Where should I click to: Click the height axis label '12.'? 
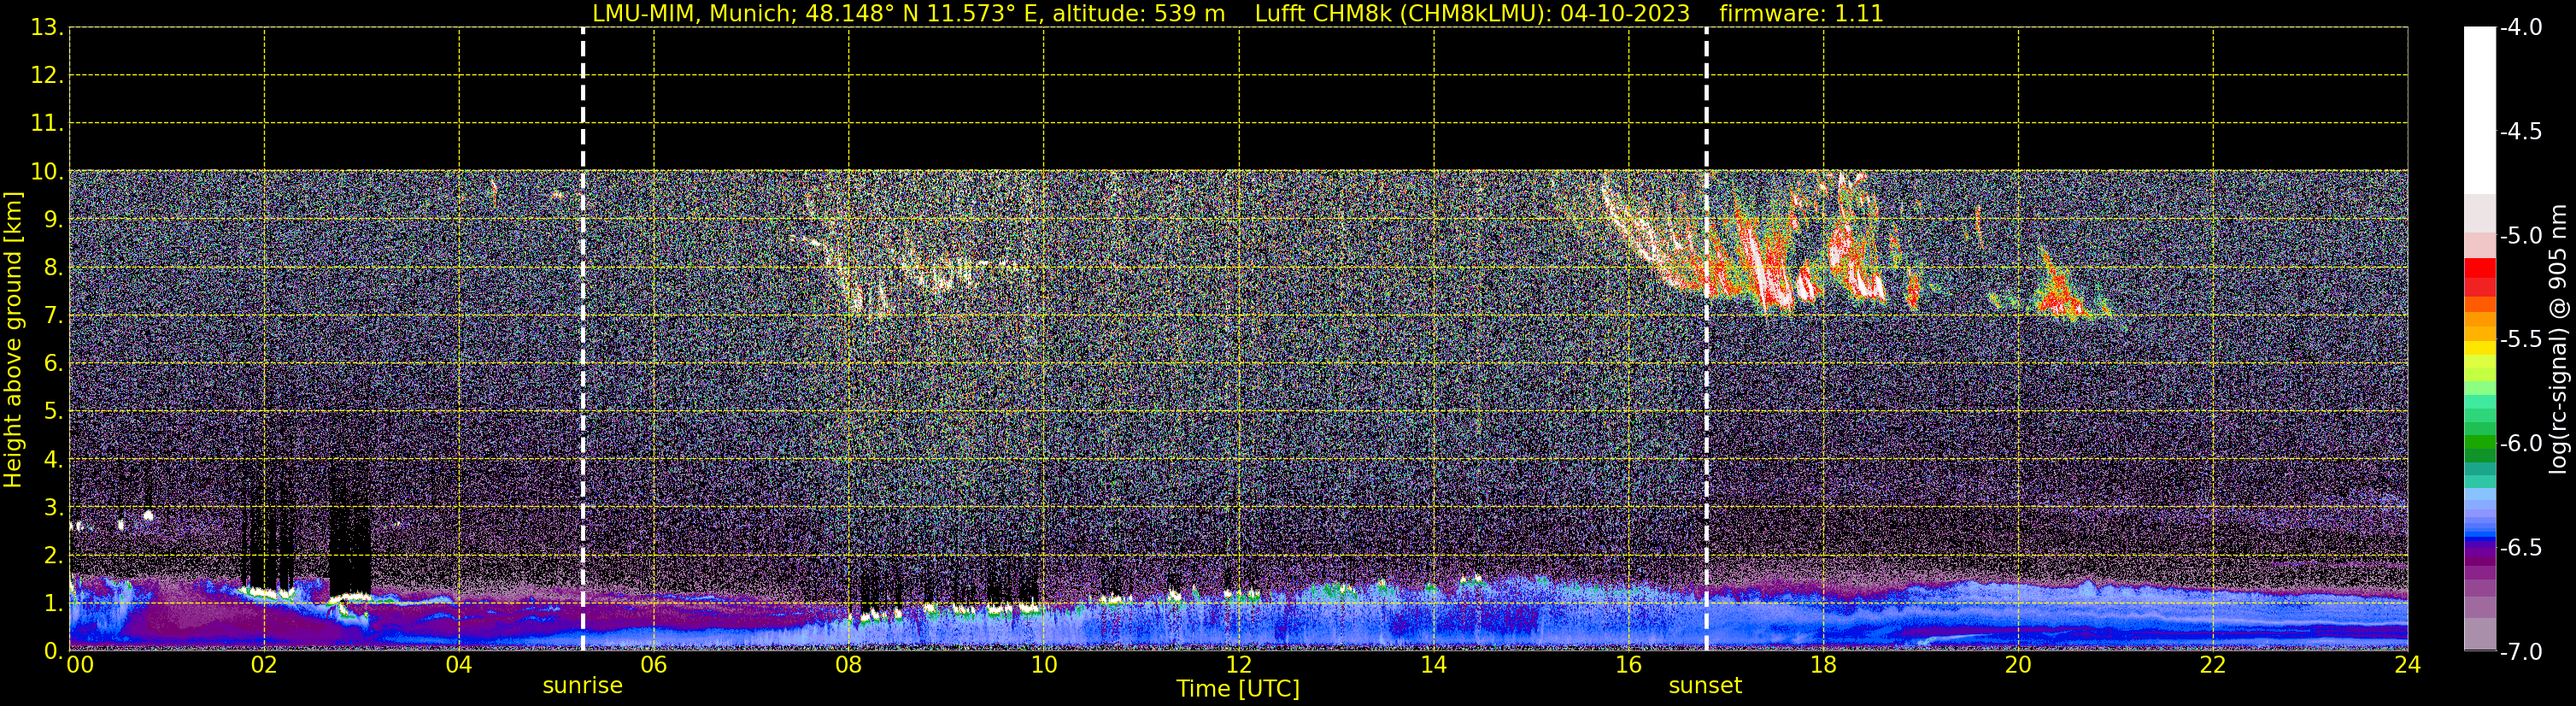[47, 76]
